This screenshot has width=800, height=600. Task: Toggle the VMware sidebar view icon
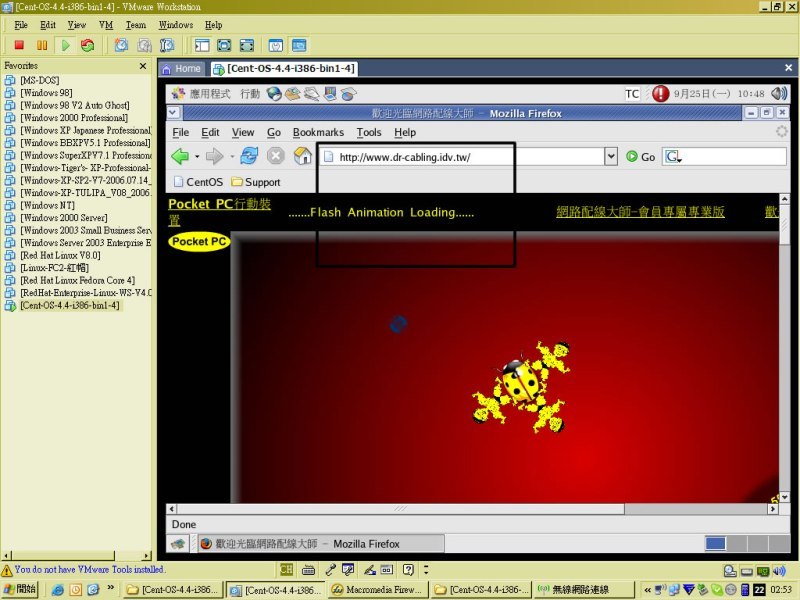[202, 45]
